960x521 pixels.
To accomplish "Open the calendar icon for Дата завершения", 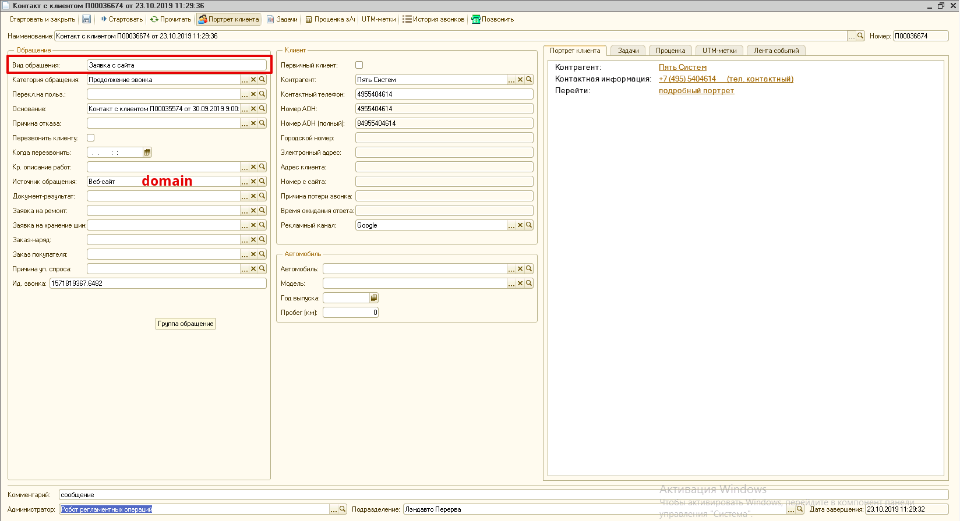I will 942,509.
